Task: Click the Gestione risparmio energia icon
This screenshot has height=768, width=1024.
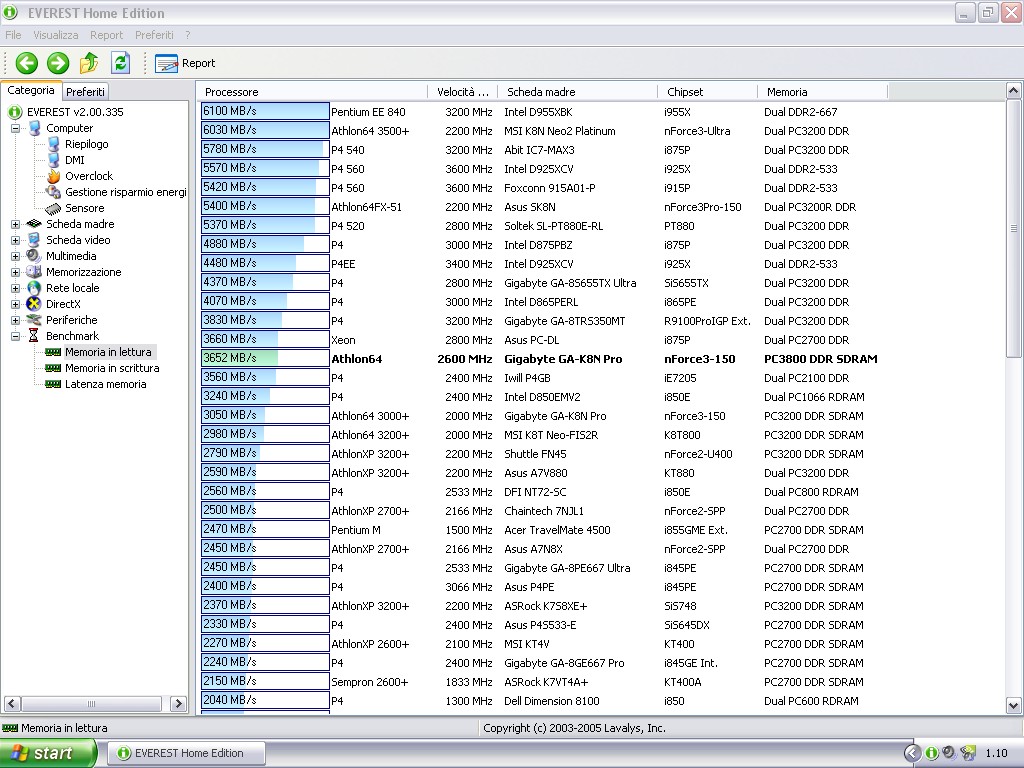Action: (54, 192)
